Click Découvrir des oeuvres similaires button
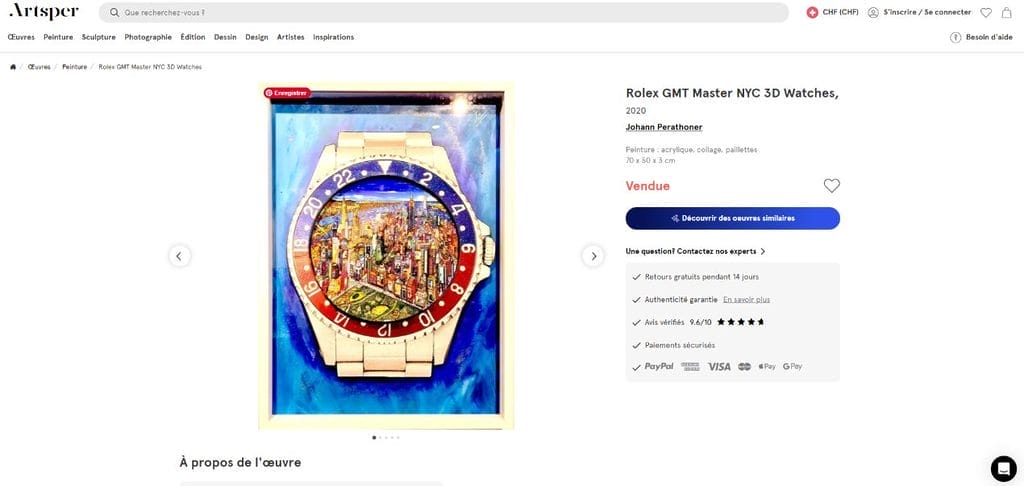Screen dimensions: 1024x486 click(x=733, y=218)
